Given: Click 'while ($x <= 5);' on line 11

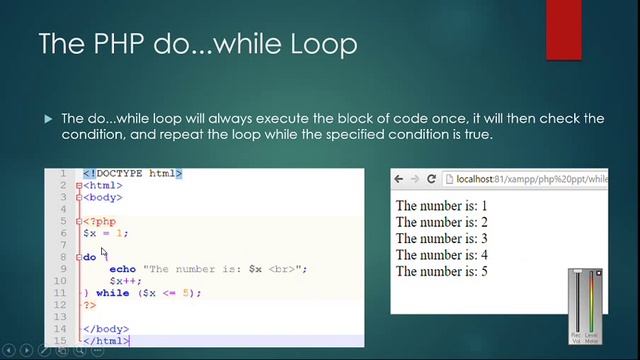Looking at the screenshot, I should (149, 293).
